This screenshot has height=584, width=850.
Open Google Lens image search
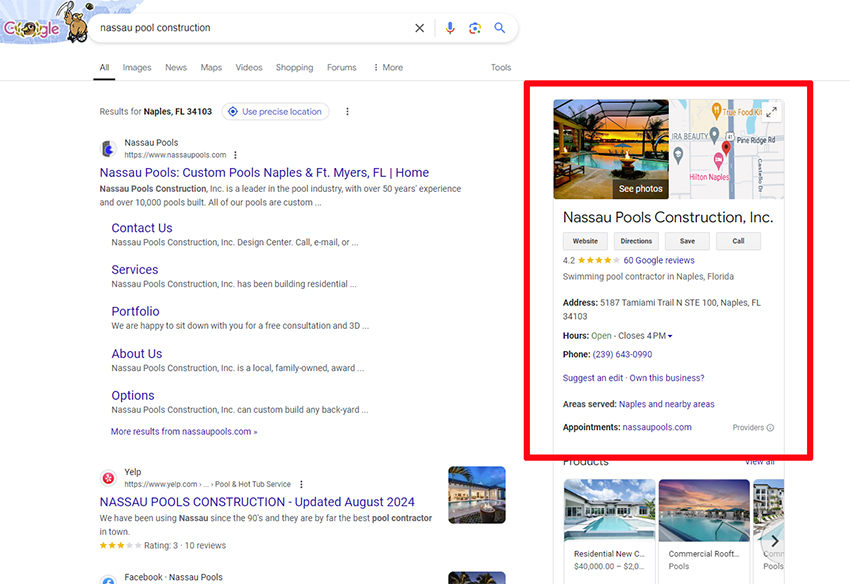(475, 28)
